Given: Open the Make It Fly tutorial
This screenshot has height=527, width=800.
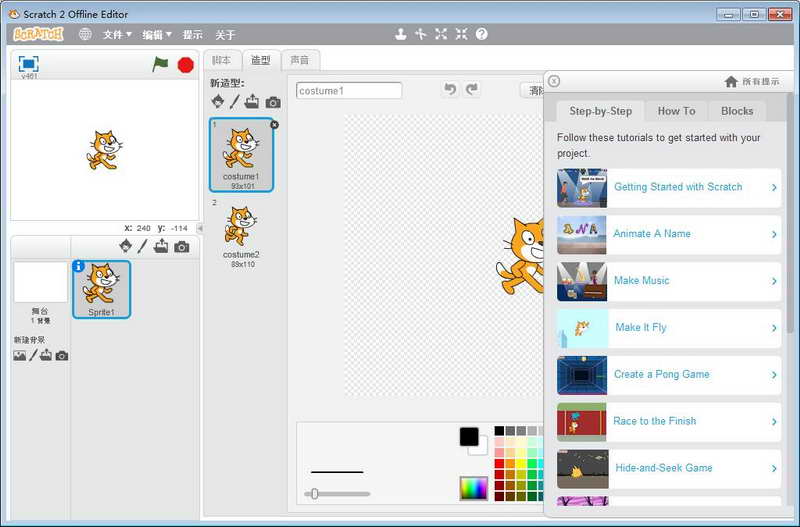Looking at the screenshot, I should click(669, 329).
